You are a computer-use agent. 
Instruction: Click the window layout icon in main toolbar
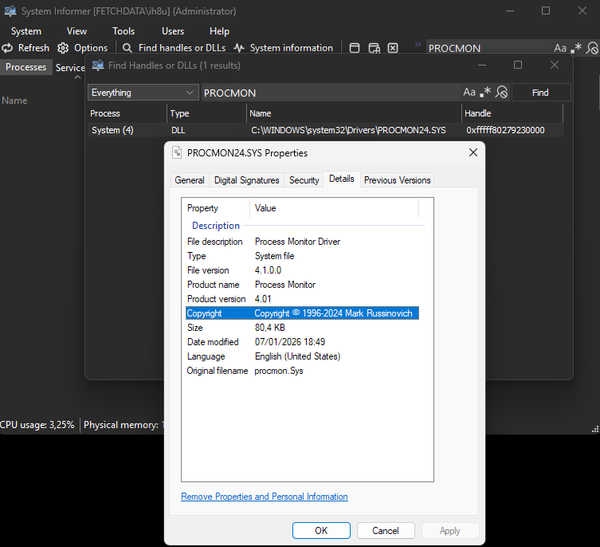(x=354, y=48)
